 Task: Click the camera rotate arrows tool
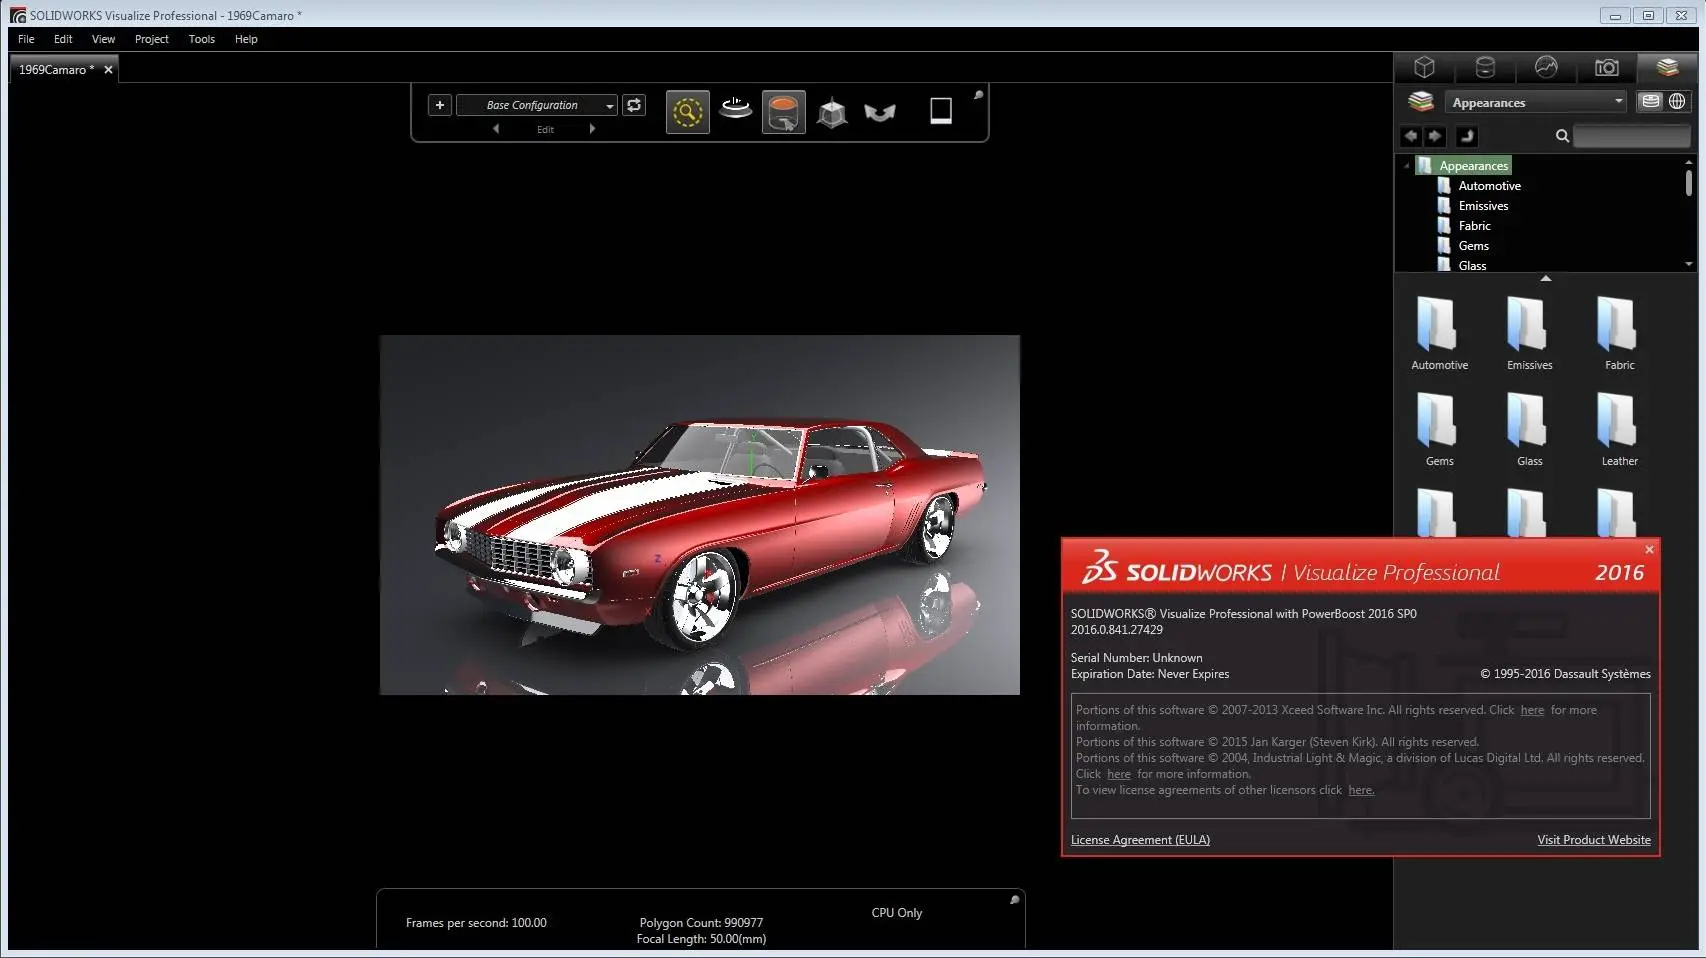click(880, 112)
